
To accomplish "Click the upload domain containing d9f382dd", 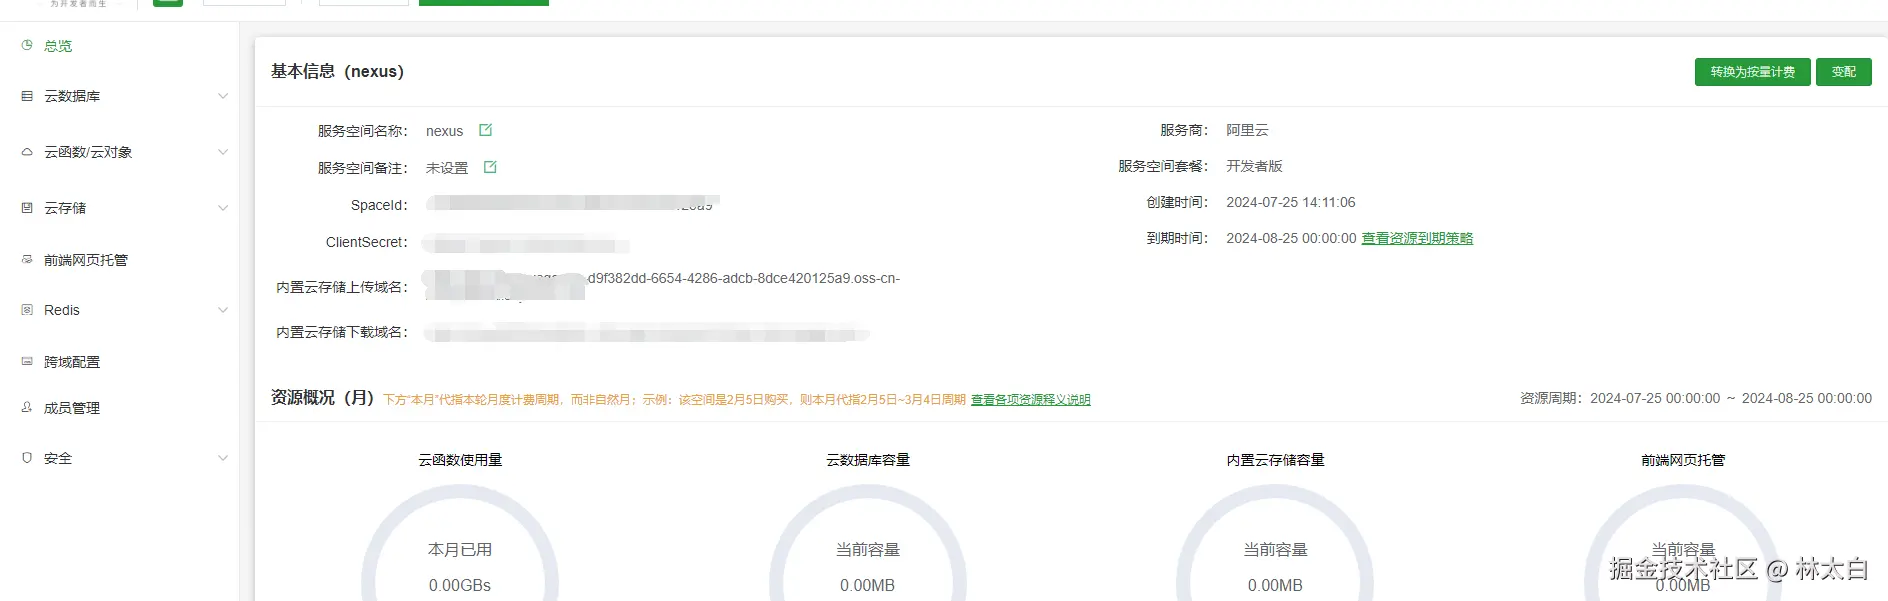I will tap(660, 285).
